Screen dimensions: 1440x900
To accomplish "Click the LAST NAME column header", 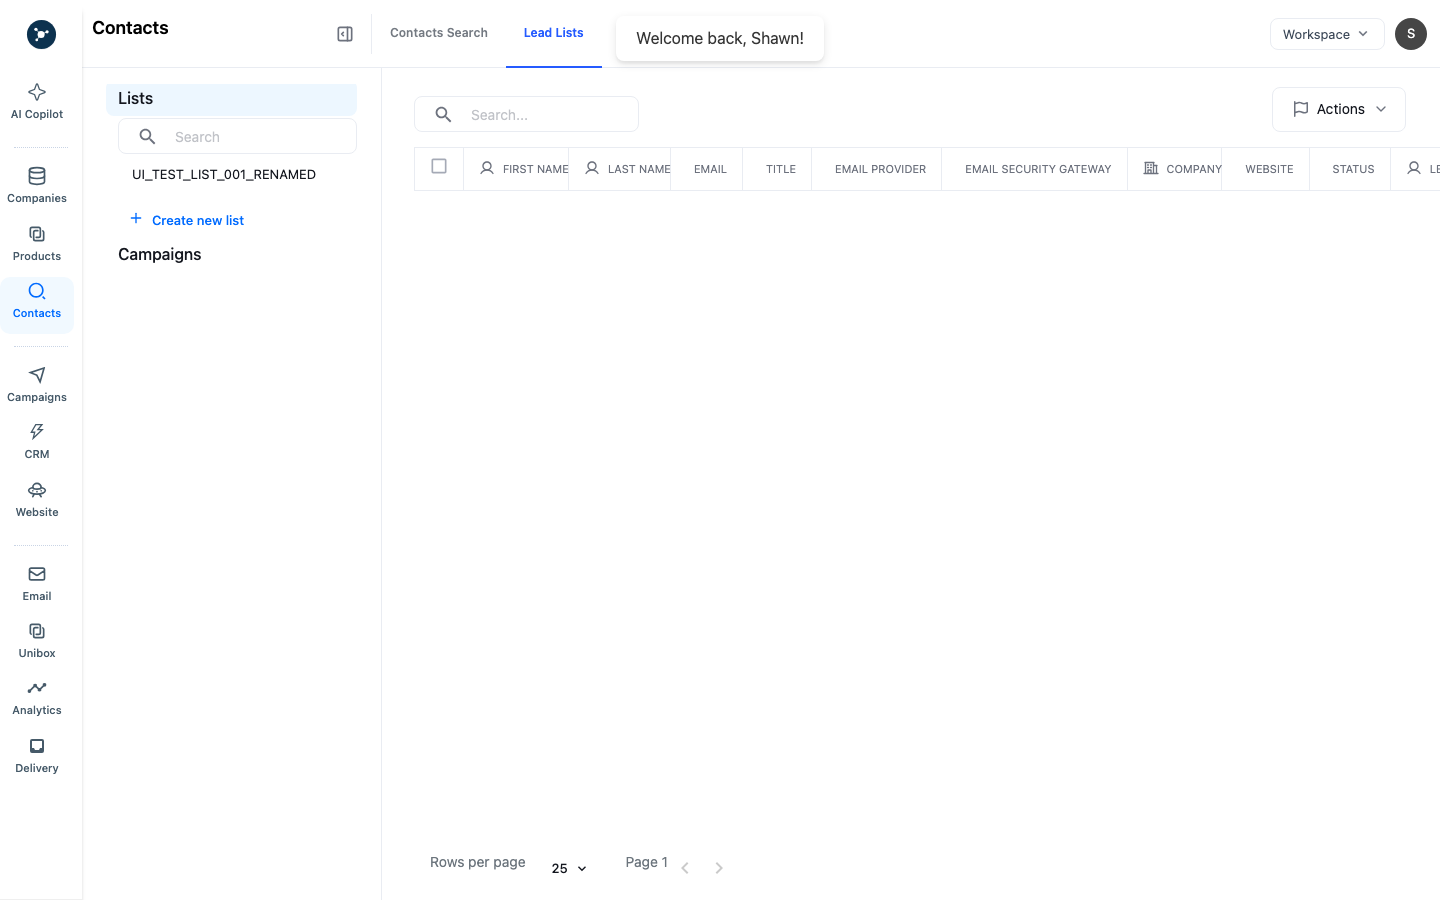I will pyautogui.click(x=620, y=169).
